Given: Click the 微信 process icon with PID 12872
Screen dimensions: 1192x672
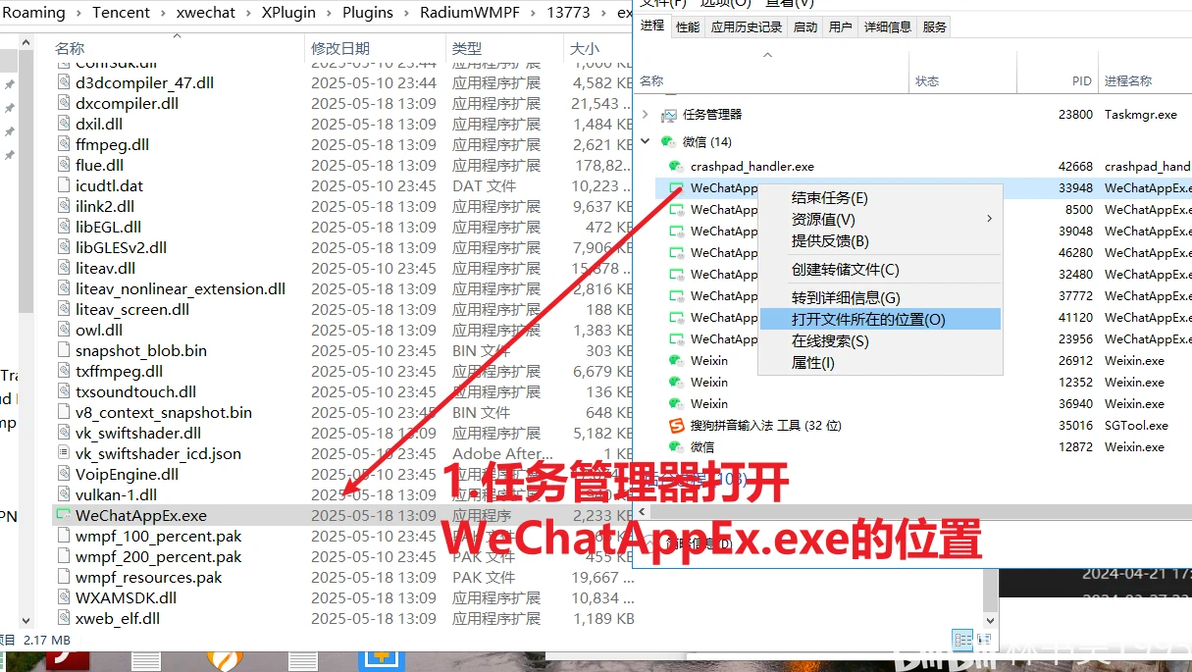Looking at the screenshot, I should (x=676, y=446).
